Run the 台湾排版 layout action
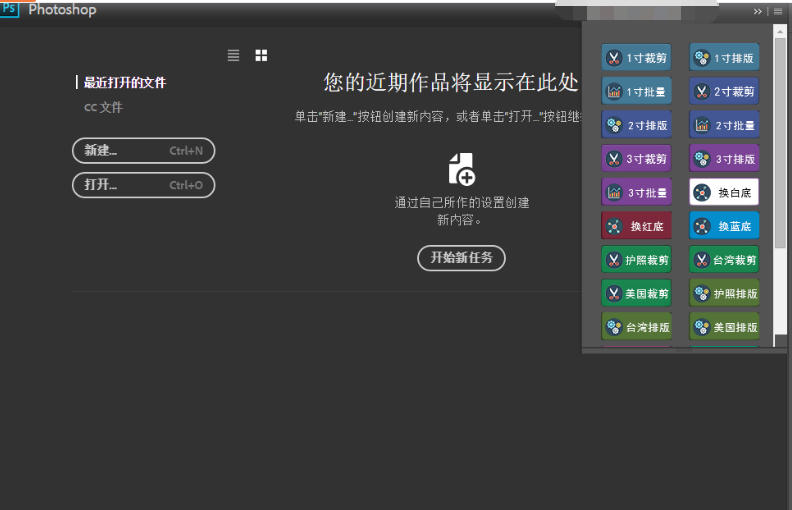 click(x=636, y=327)
